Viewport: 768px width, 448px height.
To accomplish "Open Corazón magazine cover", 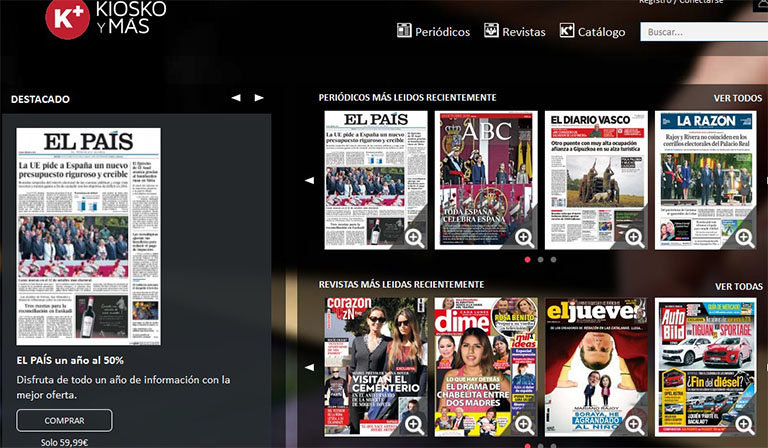I will click(x=376, y=367).
